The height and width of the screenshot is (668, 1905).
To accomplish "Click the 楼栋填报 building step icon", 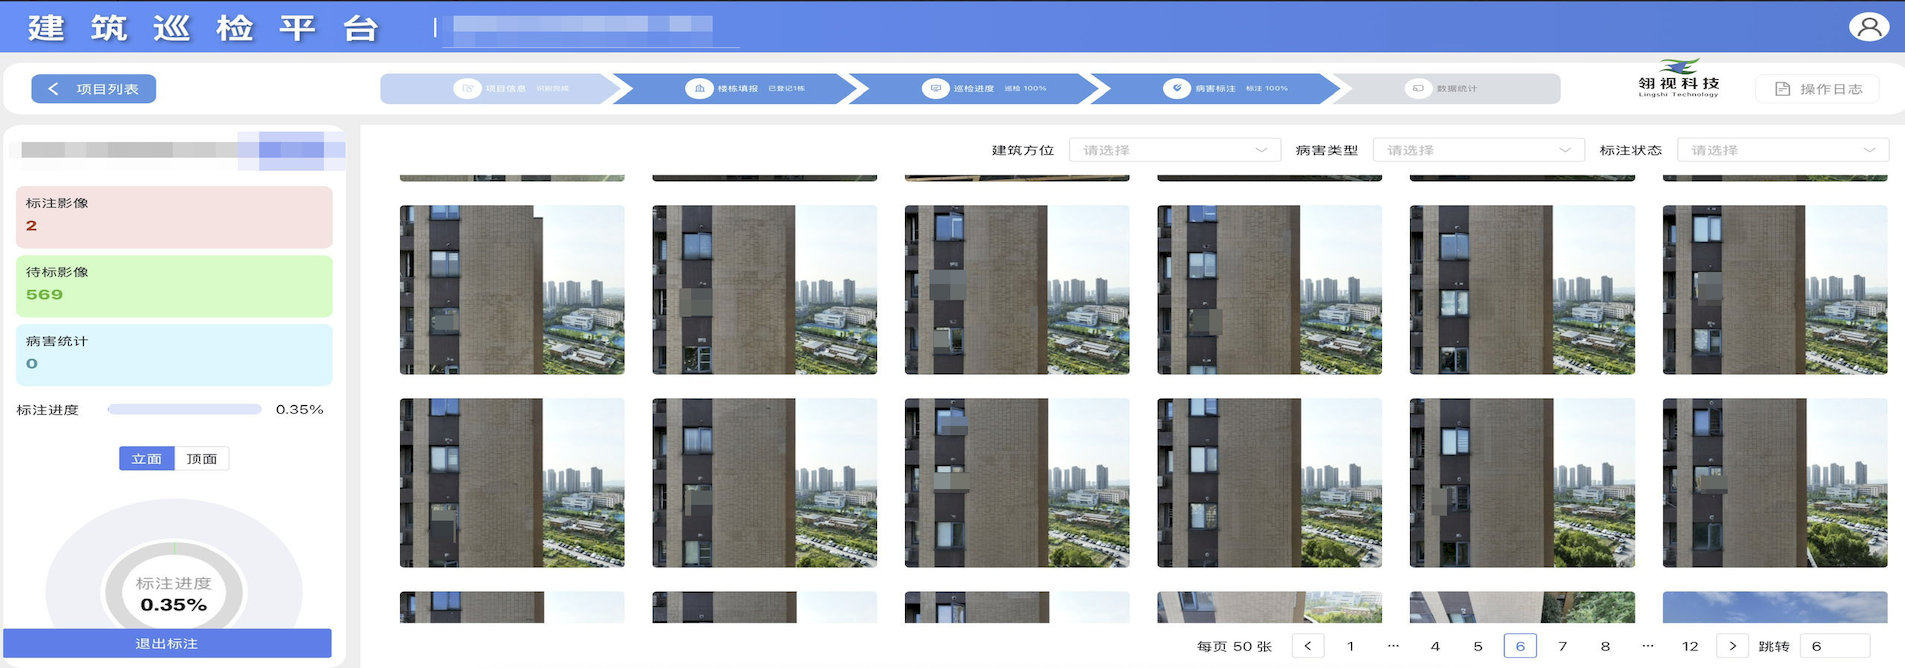I will (698, 88).
